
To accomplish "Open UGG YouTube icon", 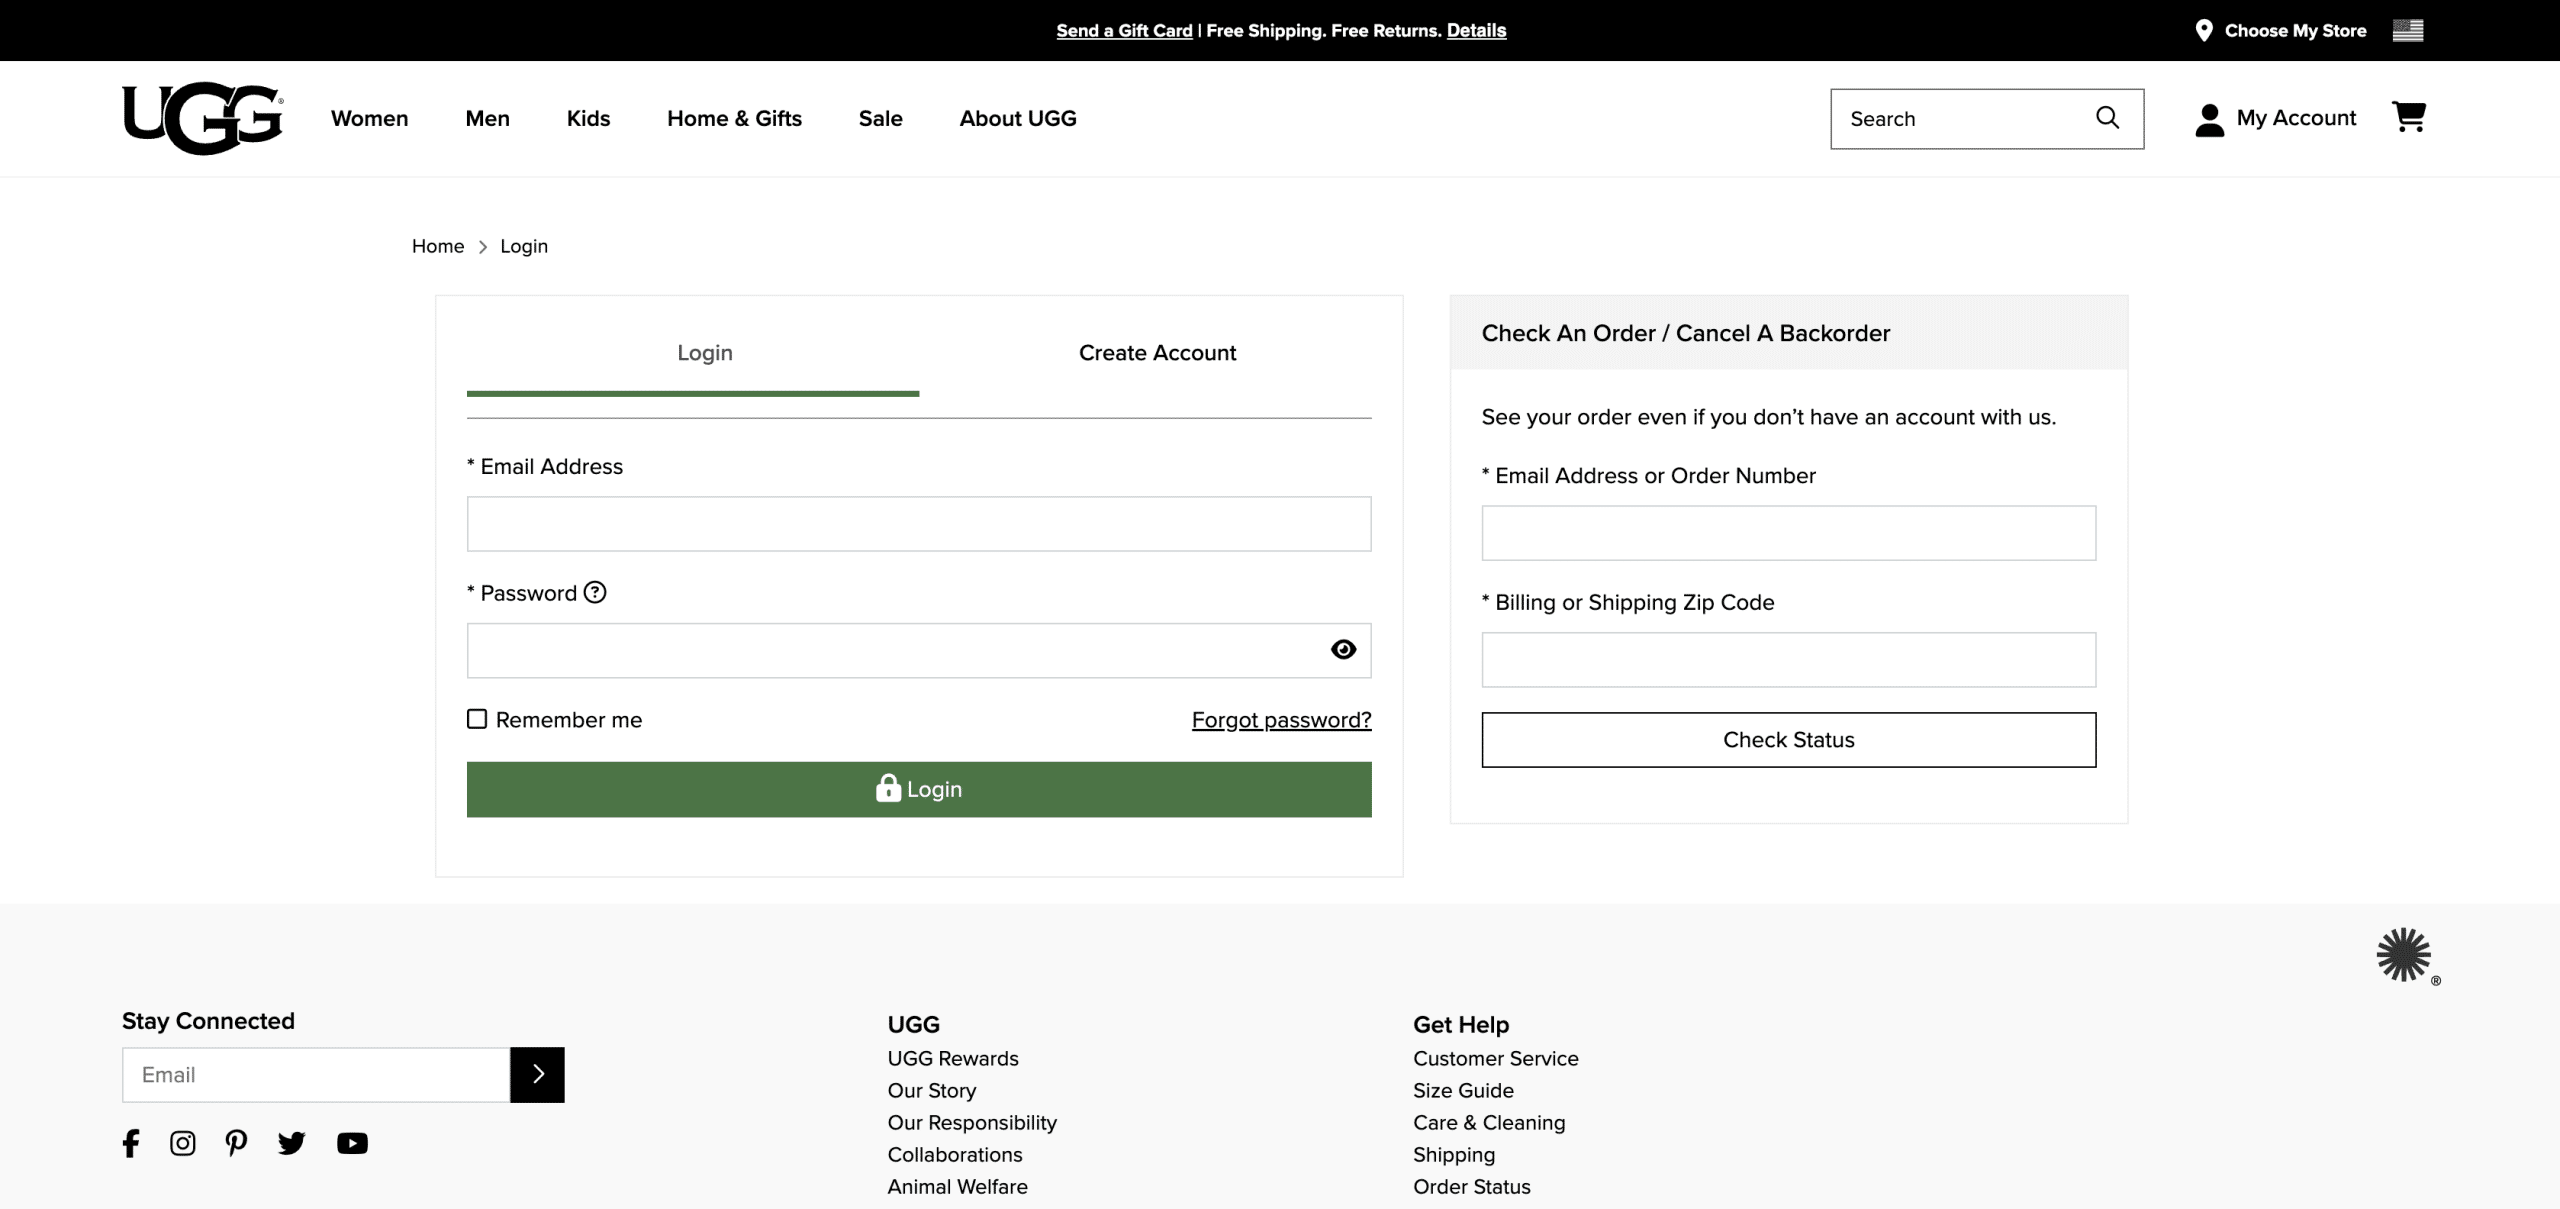I will 352,1143.
